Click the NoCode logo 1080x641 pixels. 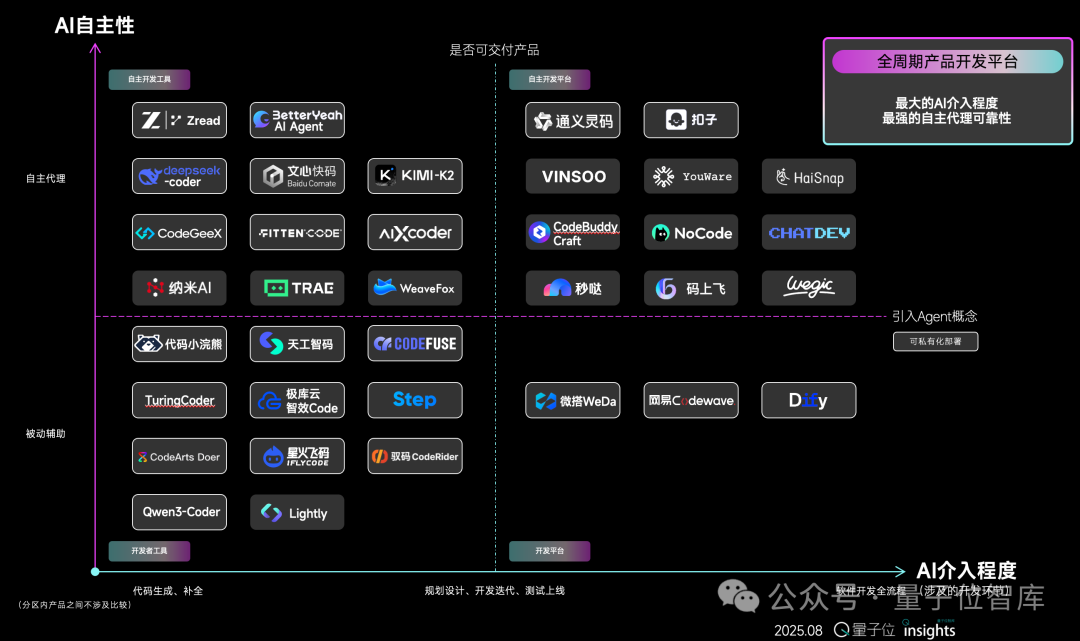(691, 232)
